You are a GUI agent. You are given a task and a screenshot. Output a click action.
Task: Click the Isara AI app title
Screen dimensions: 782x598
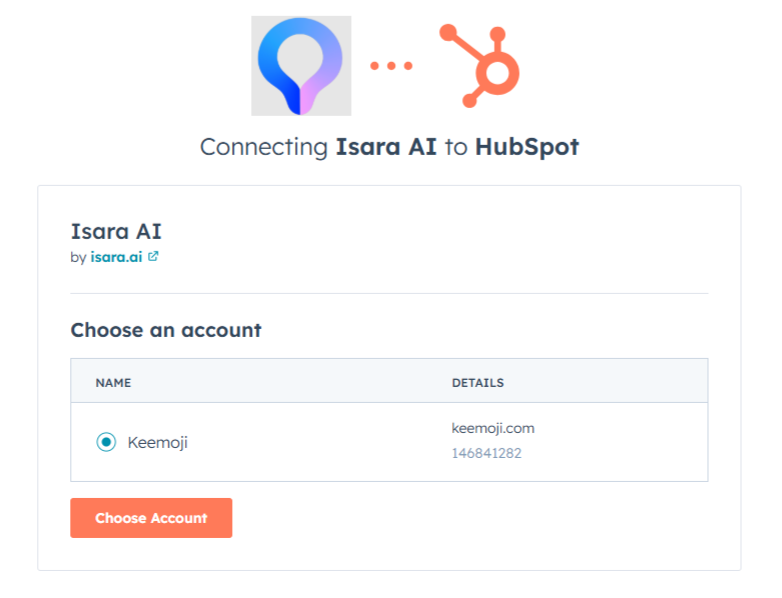116,231
